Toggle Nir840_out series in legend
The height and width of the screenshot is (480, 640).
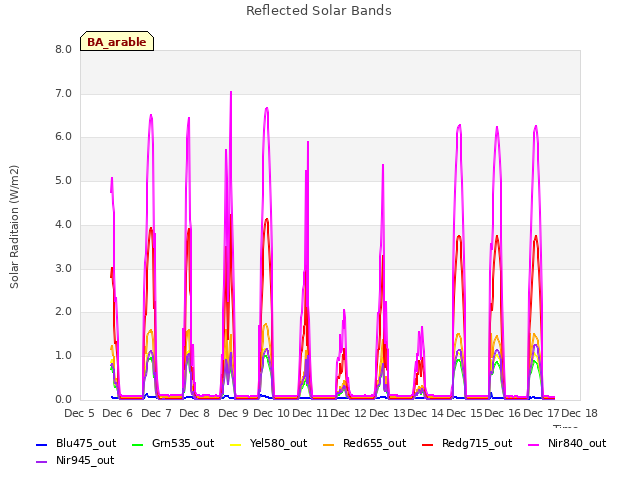tap(567, 444)
